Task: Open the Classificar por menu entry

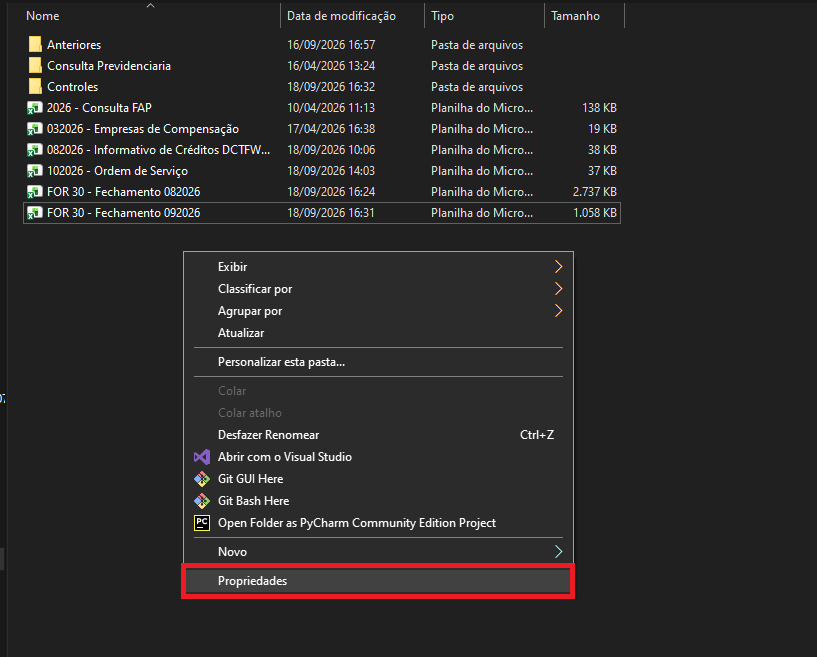Action: (378, 289)
